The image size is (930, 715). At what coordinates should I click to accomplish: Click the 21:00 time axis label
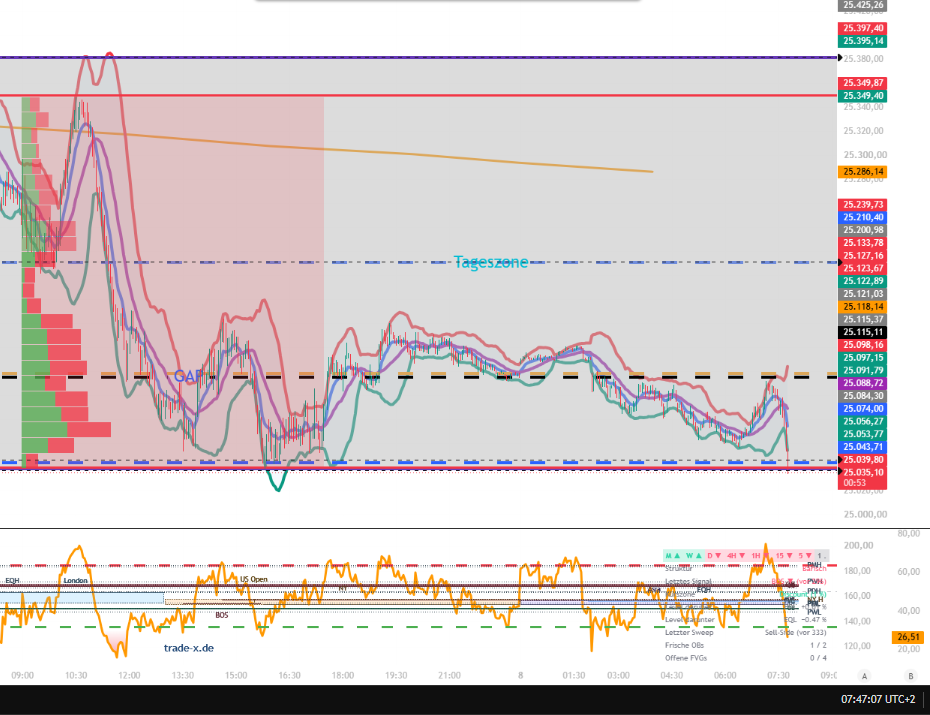point(450,676)
